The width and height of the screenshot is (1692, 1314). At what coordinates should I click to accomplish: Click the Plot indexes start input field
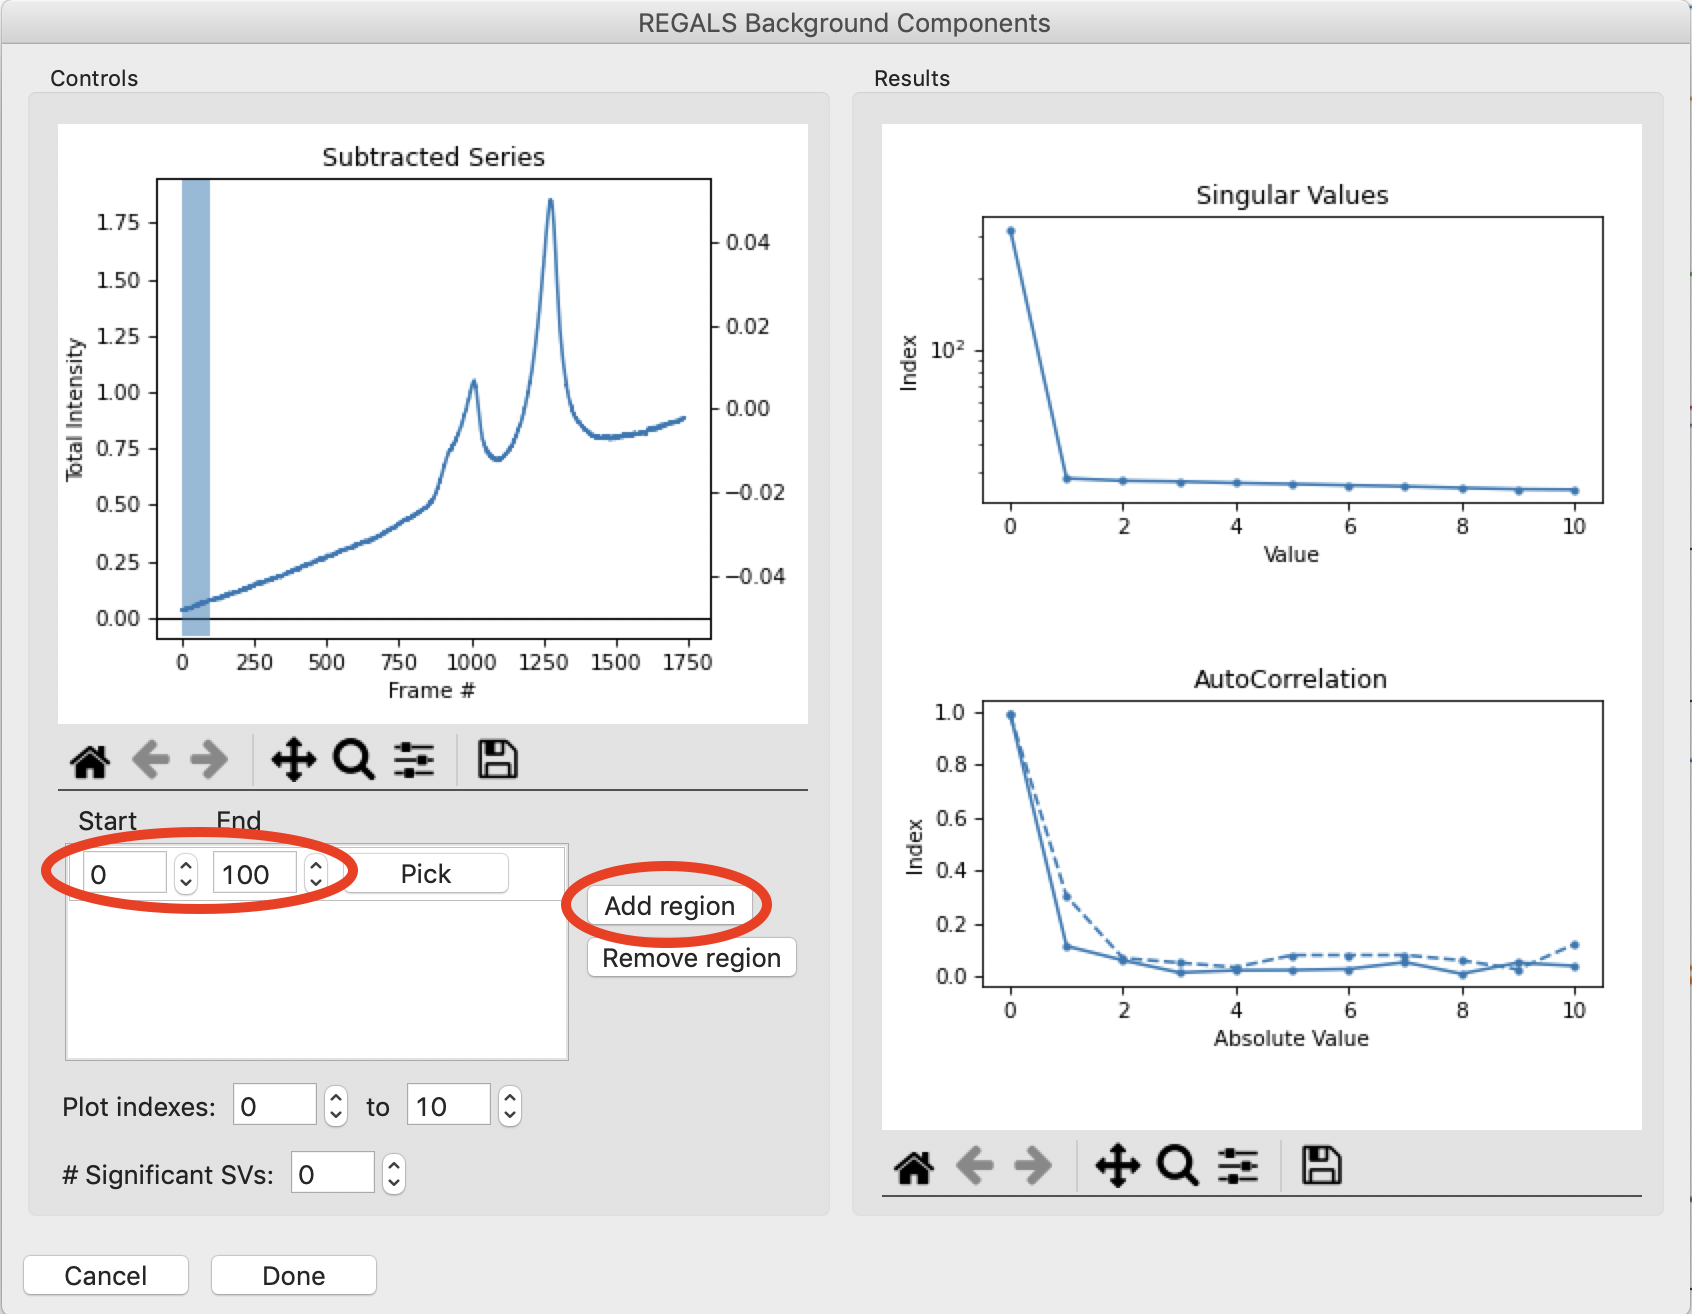coord(274,1105)
